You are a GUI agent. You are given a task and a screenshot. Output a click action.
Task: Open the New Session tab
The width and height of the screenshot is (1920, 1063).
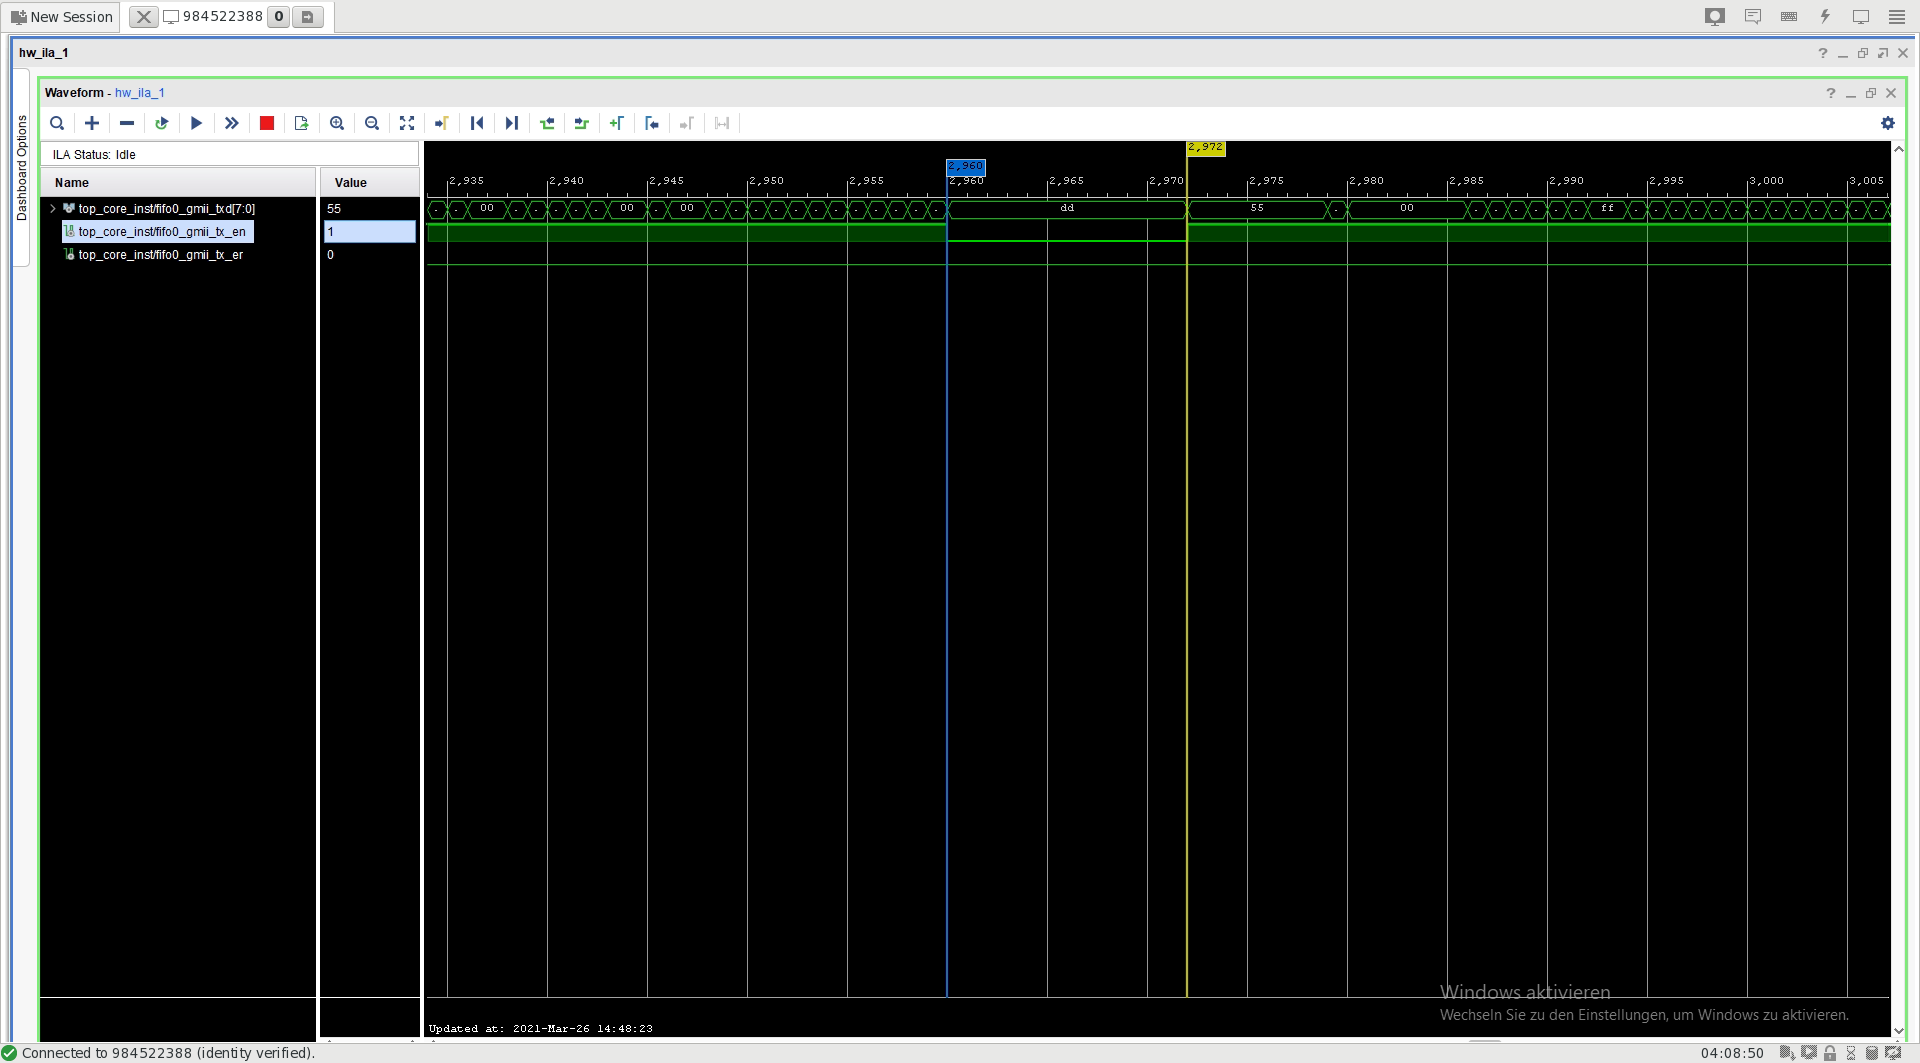(x=62, y=17)
